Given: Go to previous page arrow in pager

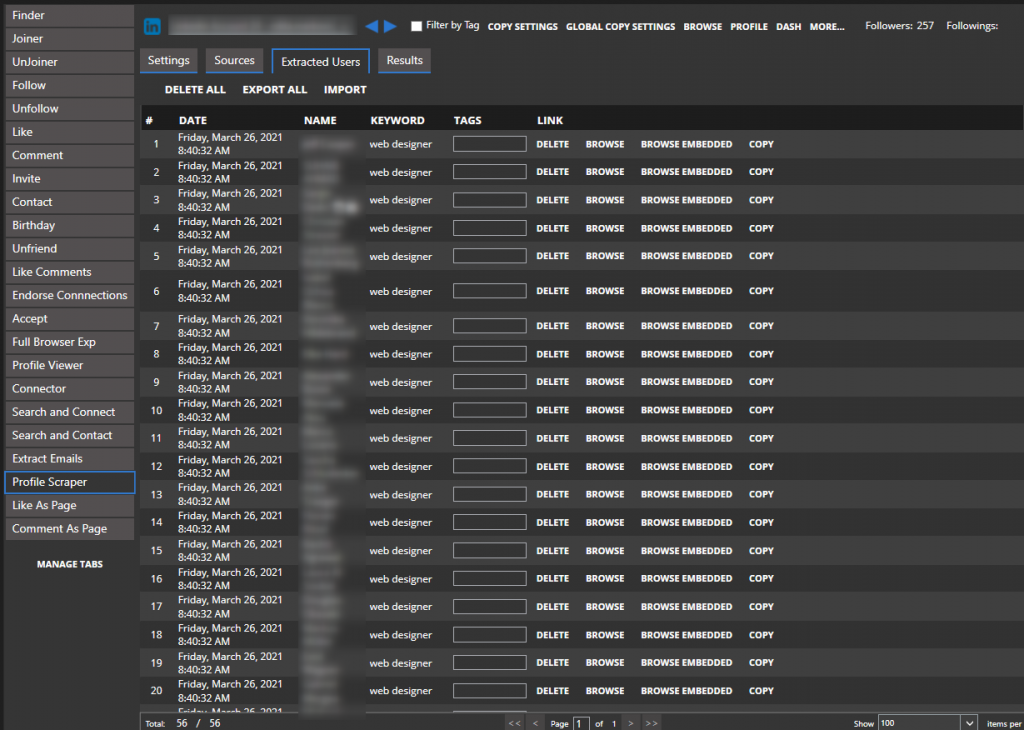Looking at the screenshot, I should click(x=536, y=723).
